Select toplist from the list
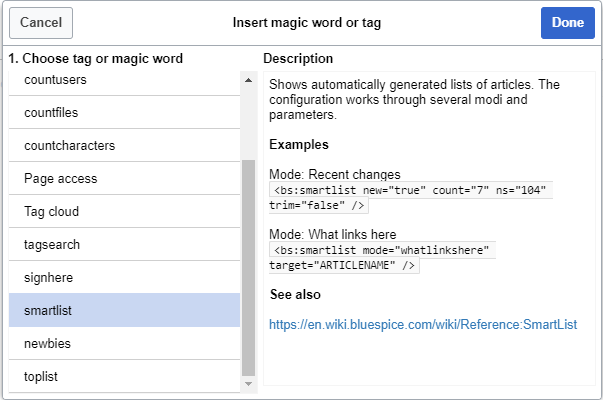 coord(124,377)
